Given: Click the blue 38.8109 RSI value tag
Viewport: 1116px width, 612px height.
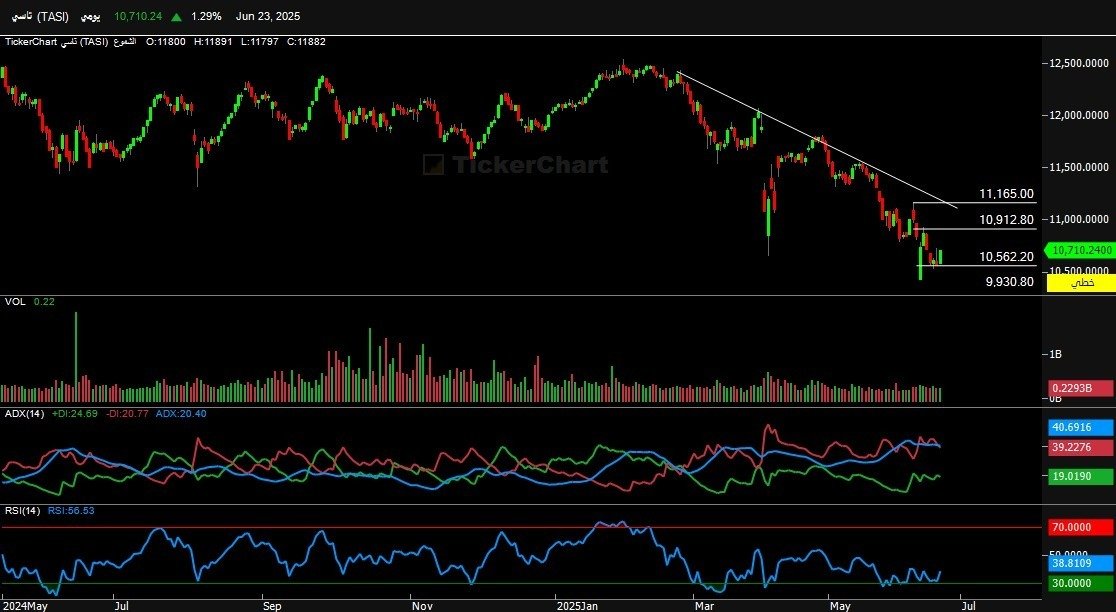Looking at the screenshot, I should tap(1080, 563).
